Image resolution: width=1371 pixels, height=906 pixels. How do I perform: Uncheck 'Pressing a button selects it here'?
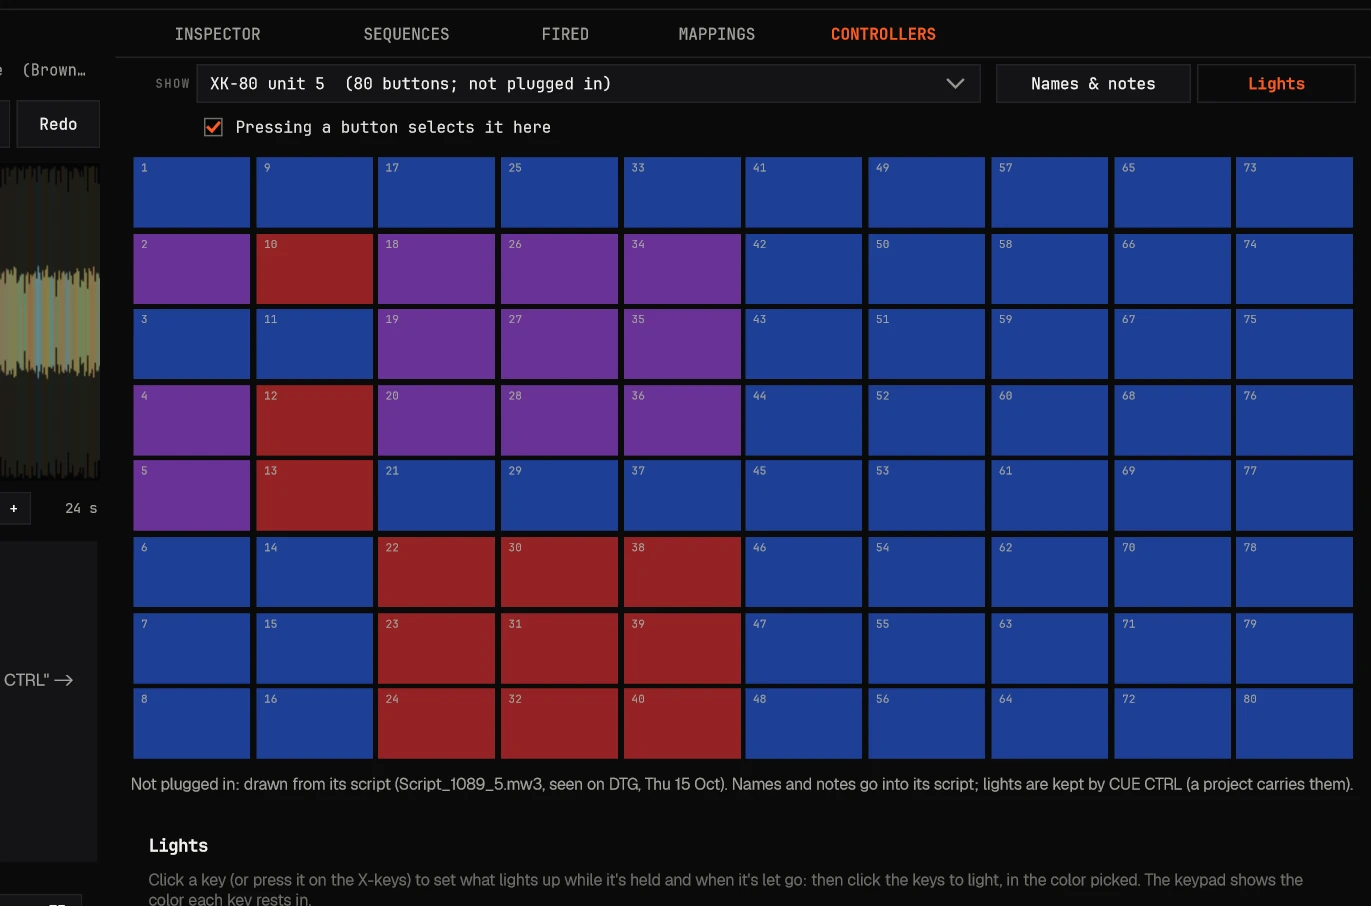pyautogui.click(x=213, y=127)
